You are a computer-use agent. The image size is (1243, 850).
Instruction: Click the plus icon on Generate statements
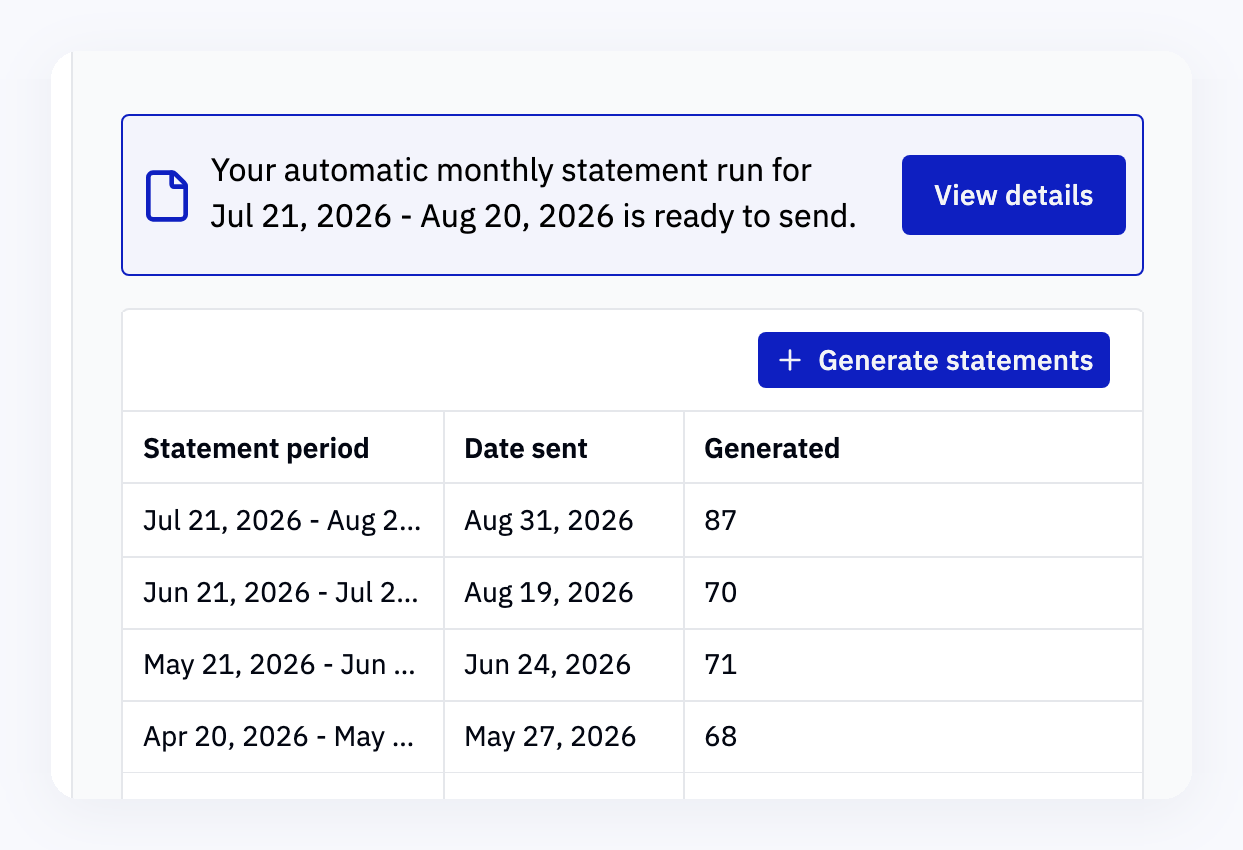[x=790, y=360]
